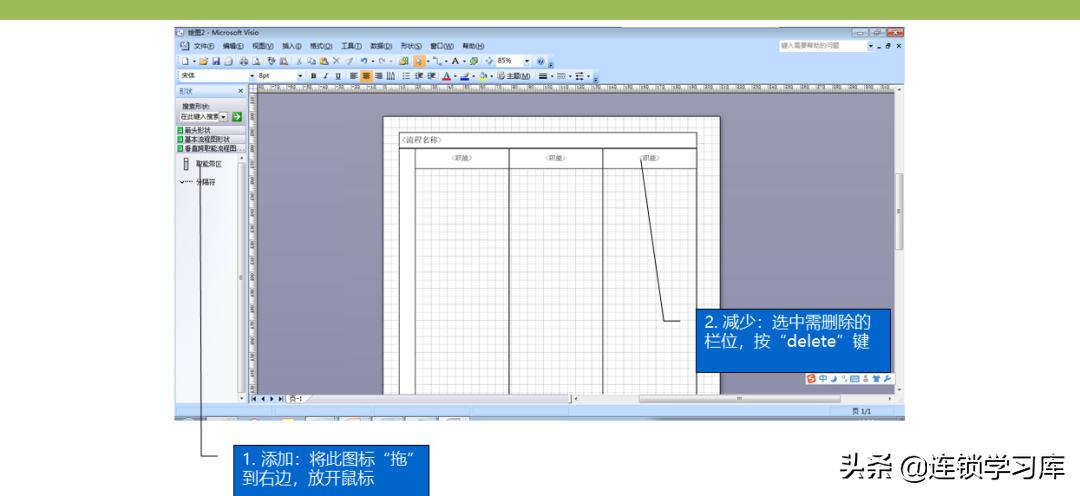Viewport: 1080px width, 496px height.
Task: Select the 箭头形状 stencil title
Action: [211, 130]
